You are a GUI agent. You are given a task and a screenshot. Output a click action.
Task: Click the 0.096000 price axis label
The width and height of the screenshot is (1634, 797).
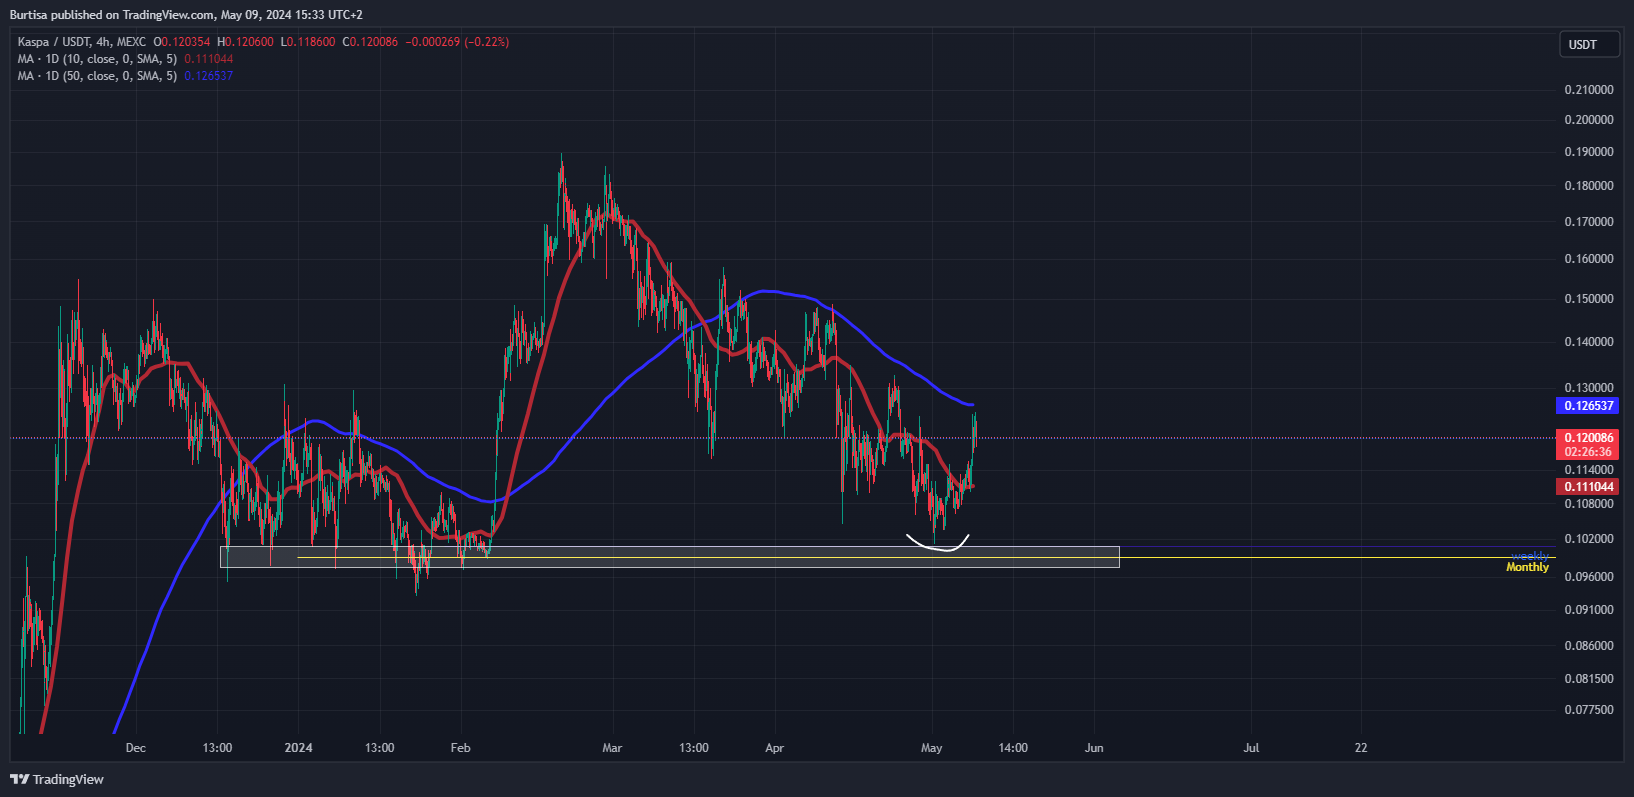[1589, 577]
